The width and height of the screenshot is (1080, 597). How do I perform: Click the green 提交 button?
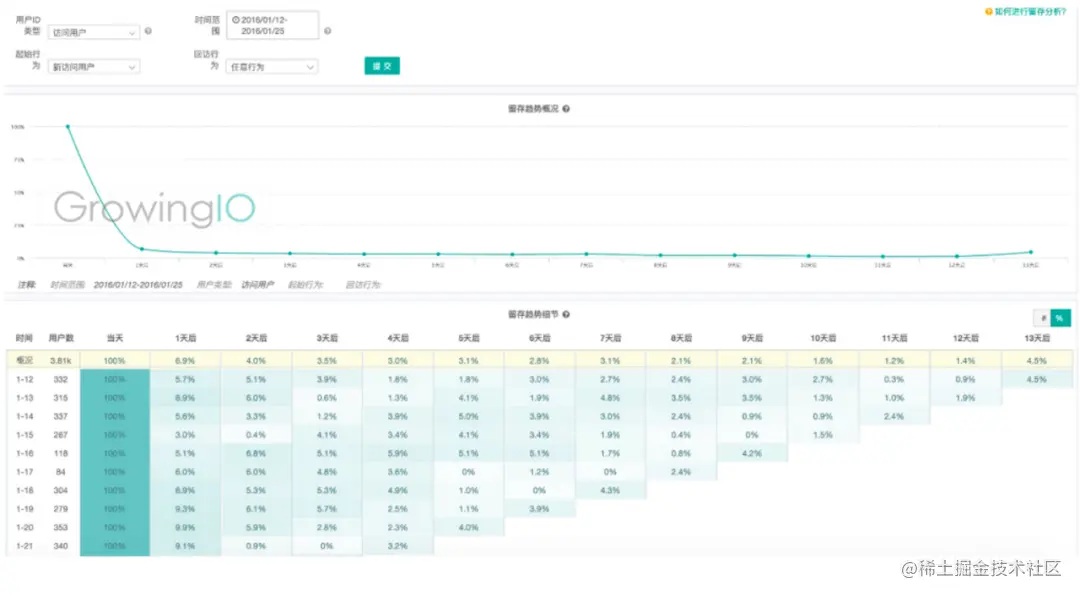382,66
